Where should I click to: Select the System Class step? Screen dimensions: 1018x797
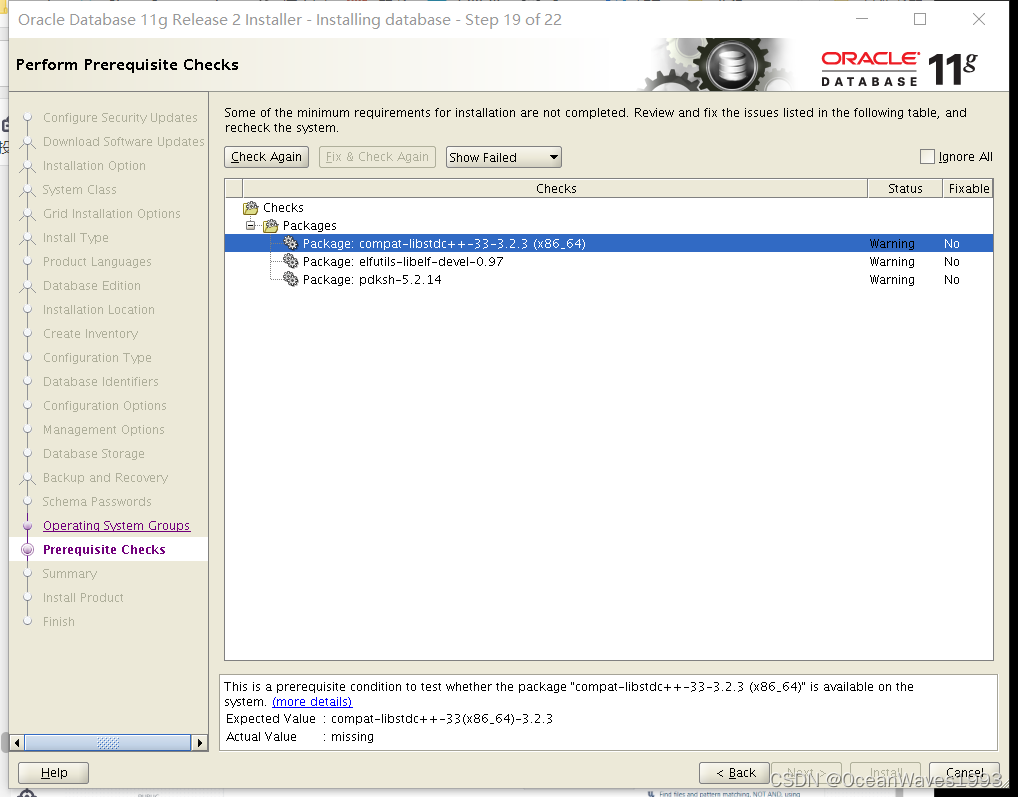tap(79, 190)
